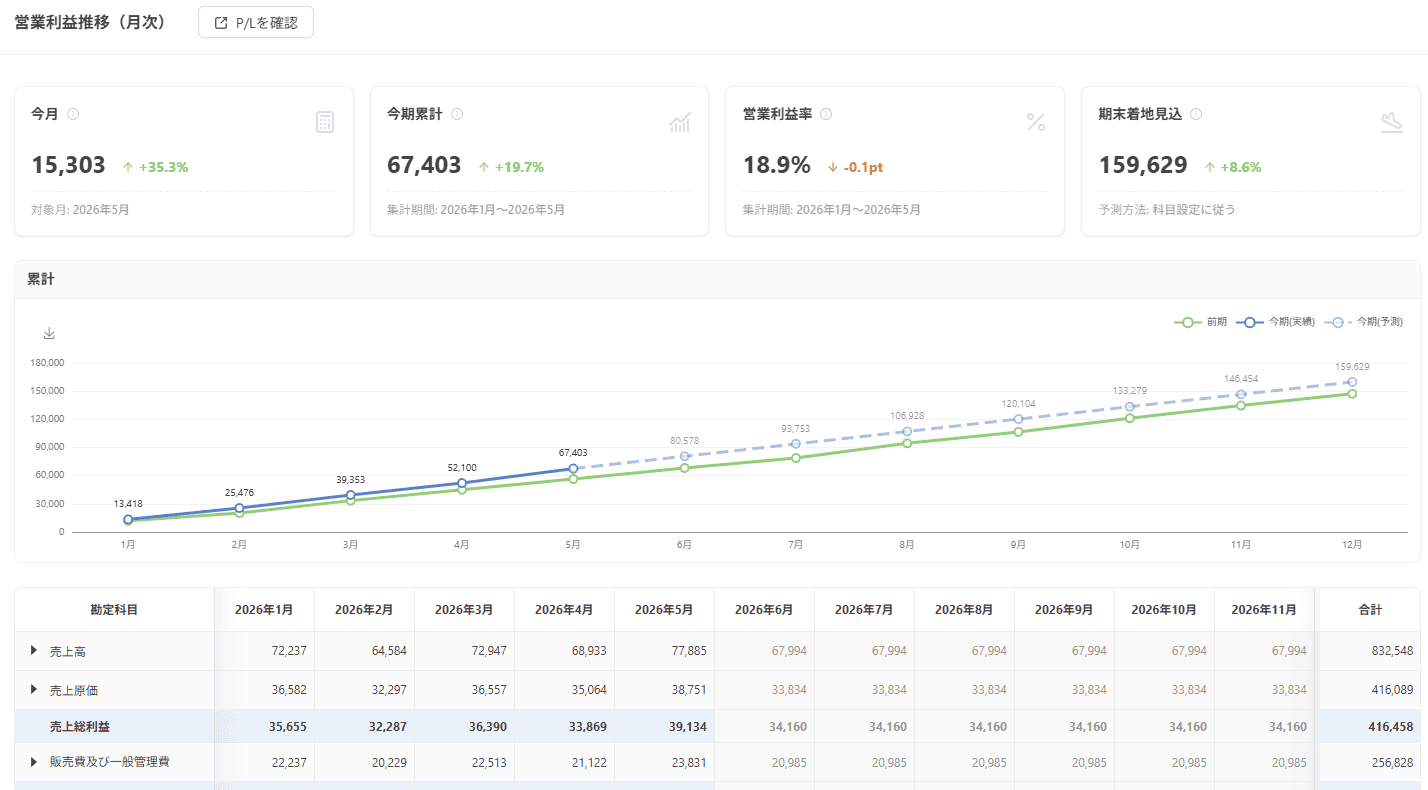Expand the 売上高 row
The width and height of the screenshot is (1428, 790).
(x=34, y=651)
